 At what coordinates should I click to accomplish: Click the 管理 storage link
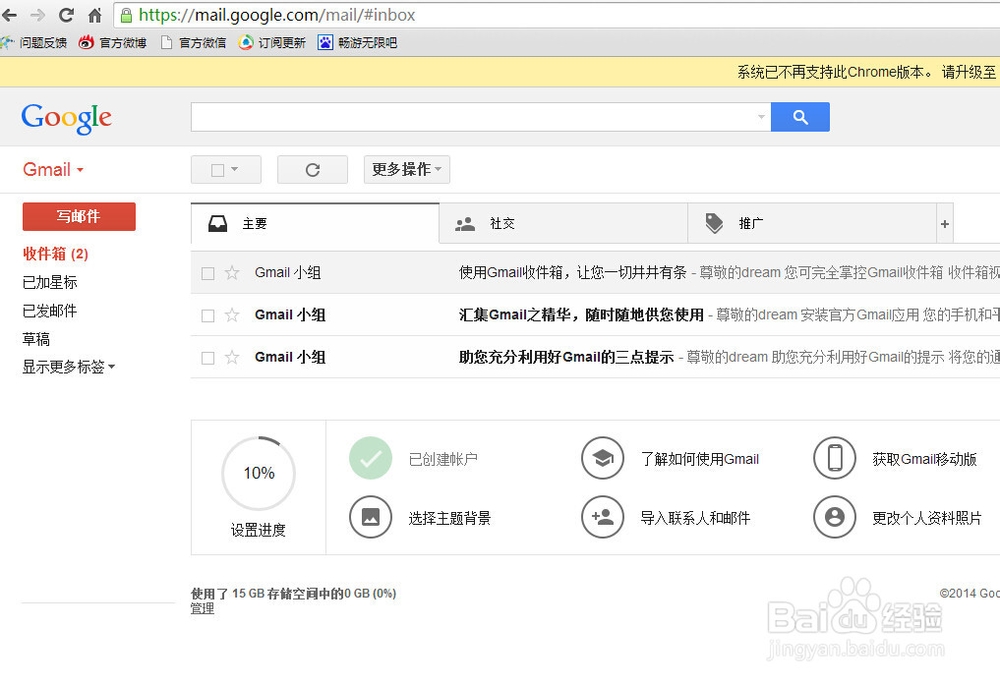coord(202,608)
